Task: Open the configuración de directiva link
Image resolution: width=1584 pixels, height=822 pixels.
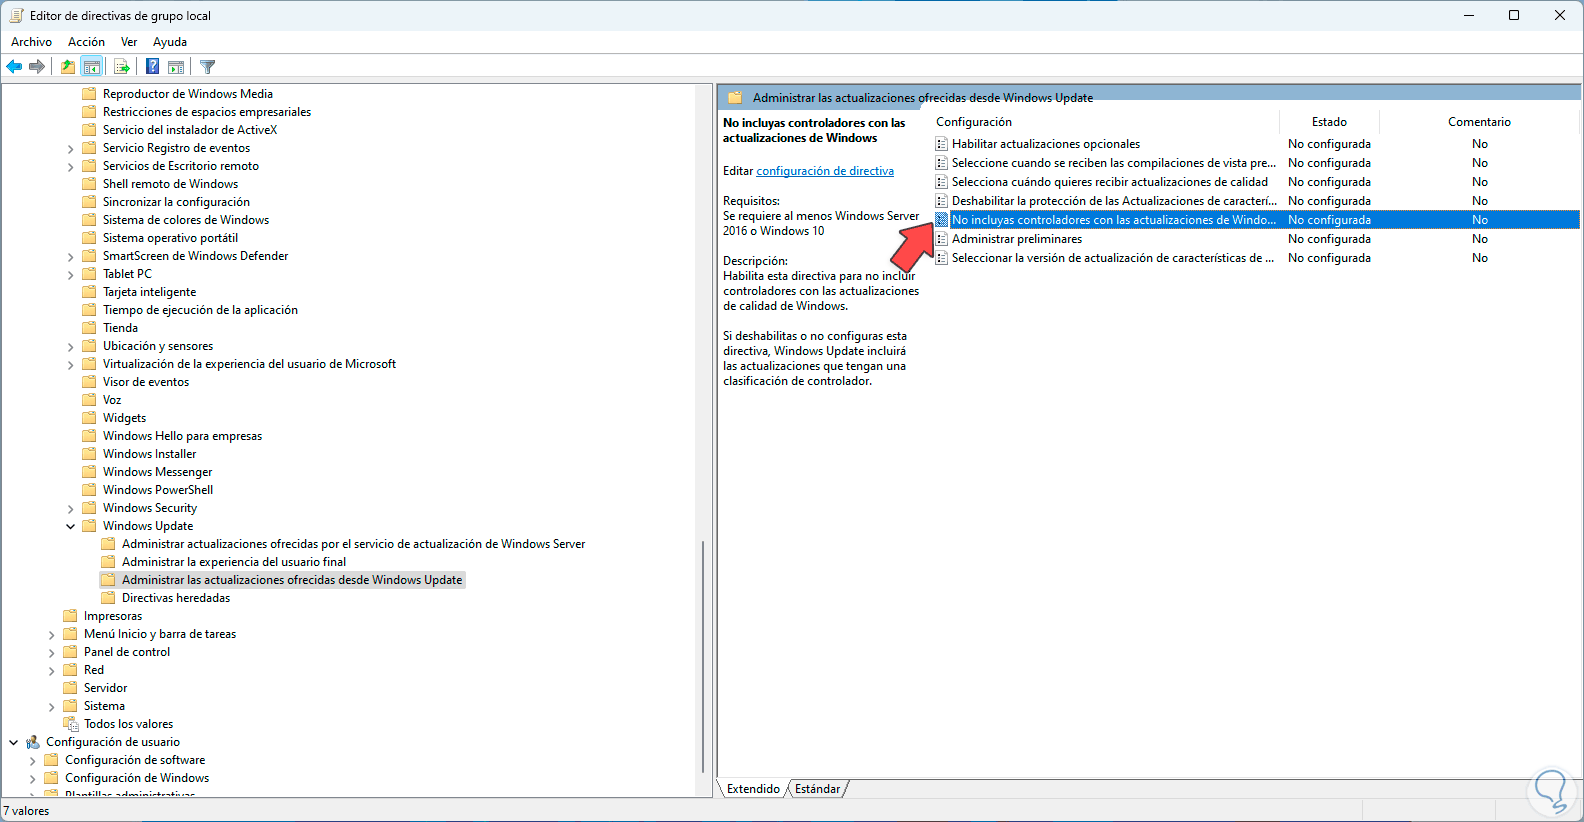Action: tap(825, 171)
